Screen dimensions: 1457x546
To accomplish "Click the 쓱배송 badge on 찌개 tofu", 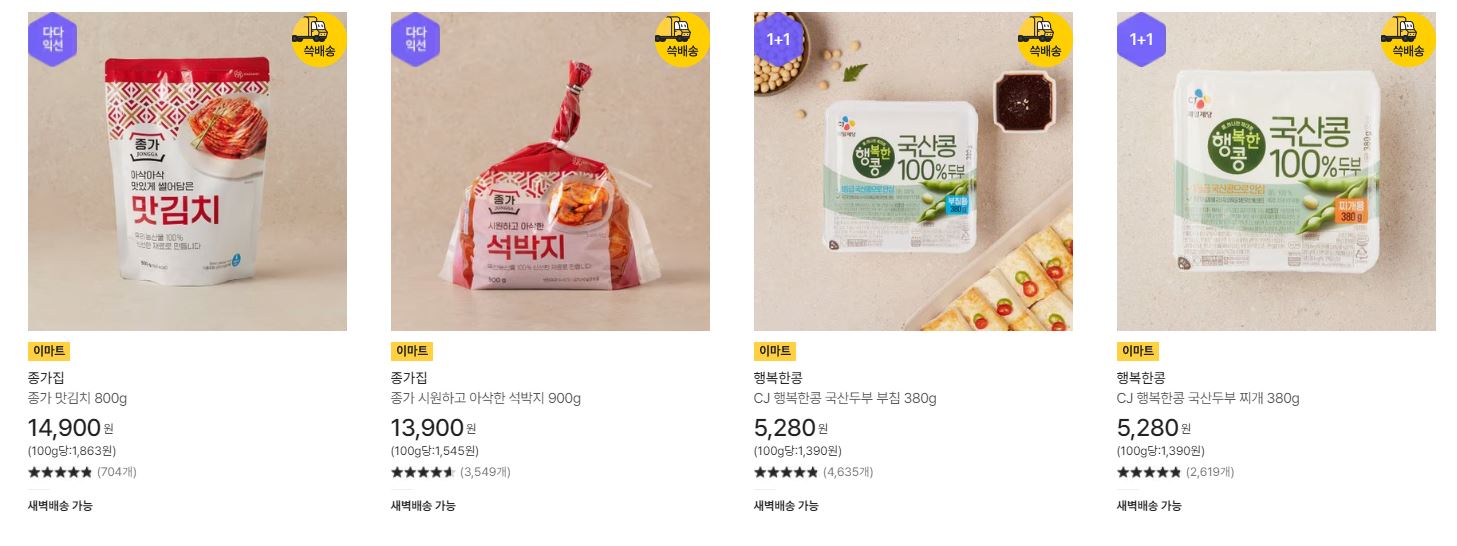I will 1410,39.
